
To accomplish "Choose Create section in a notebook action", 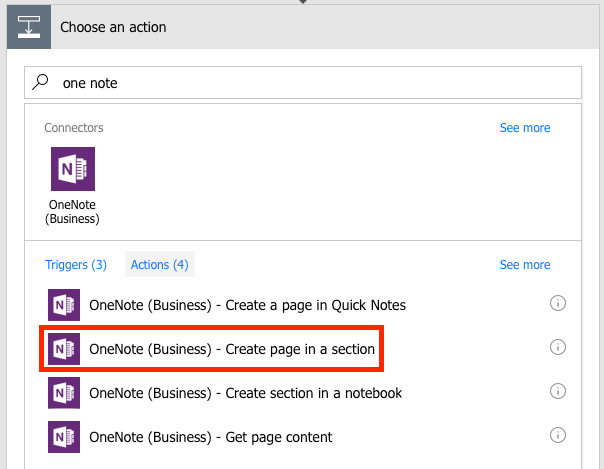I will (x=245, y=393).
